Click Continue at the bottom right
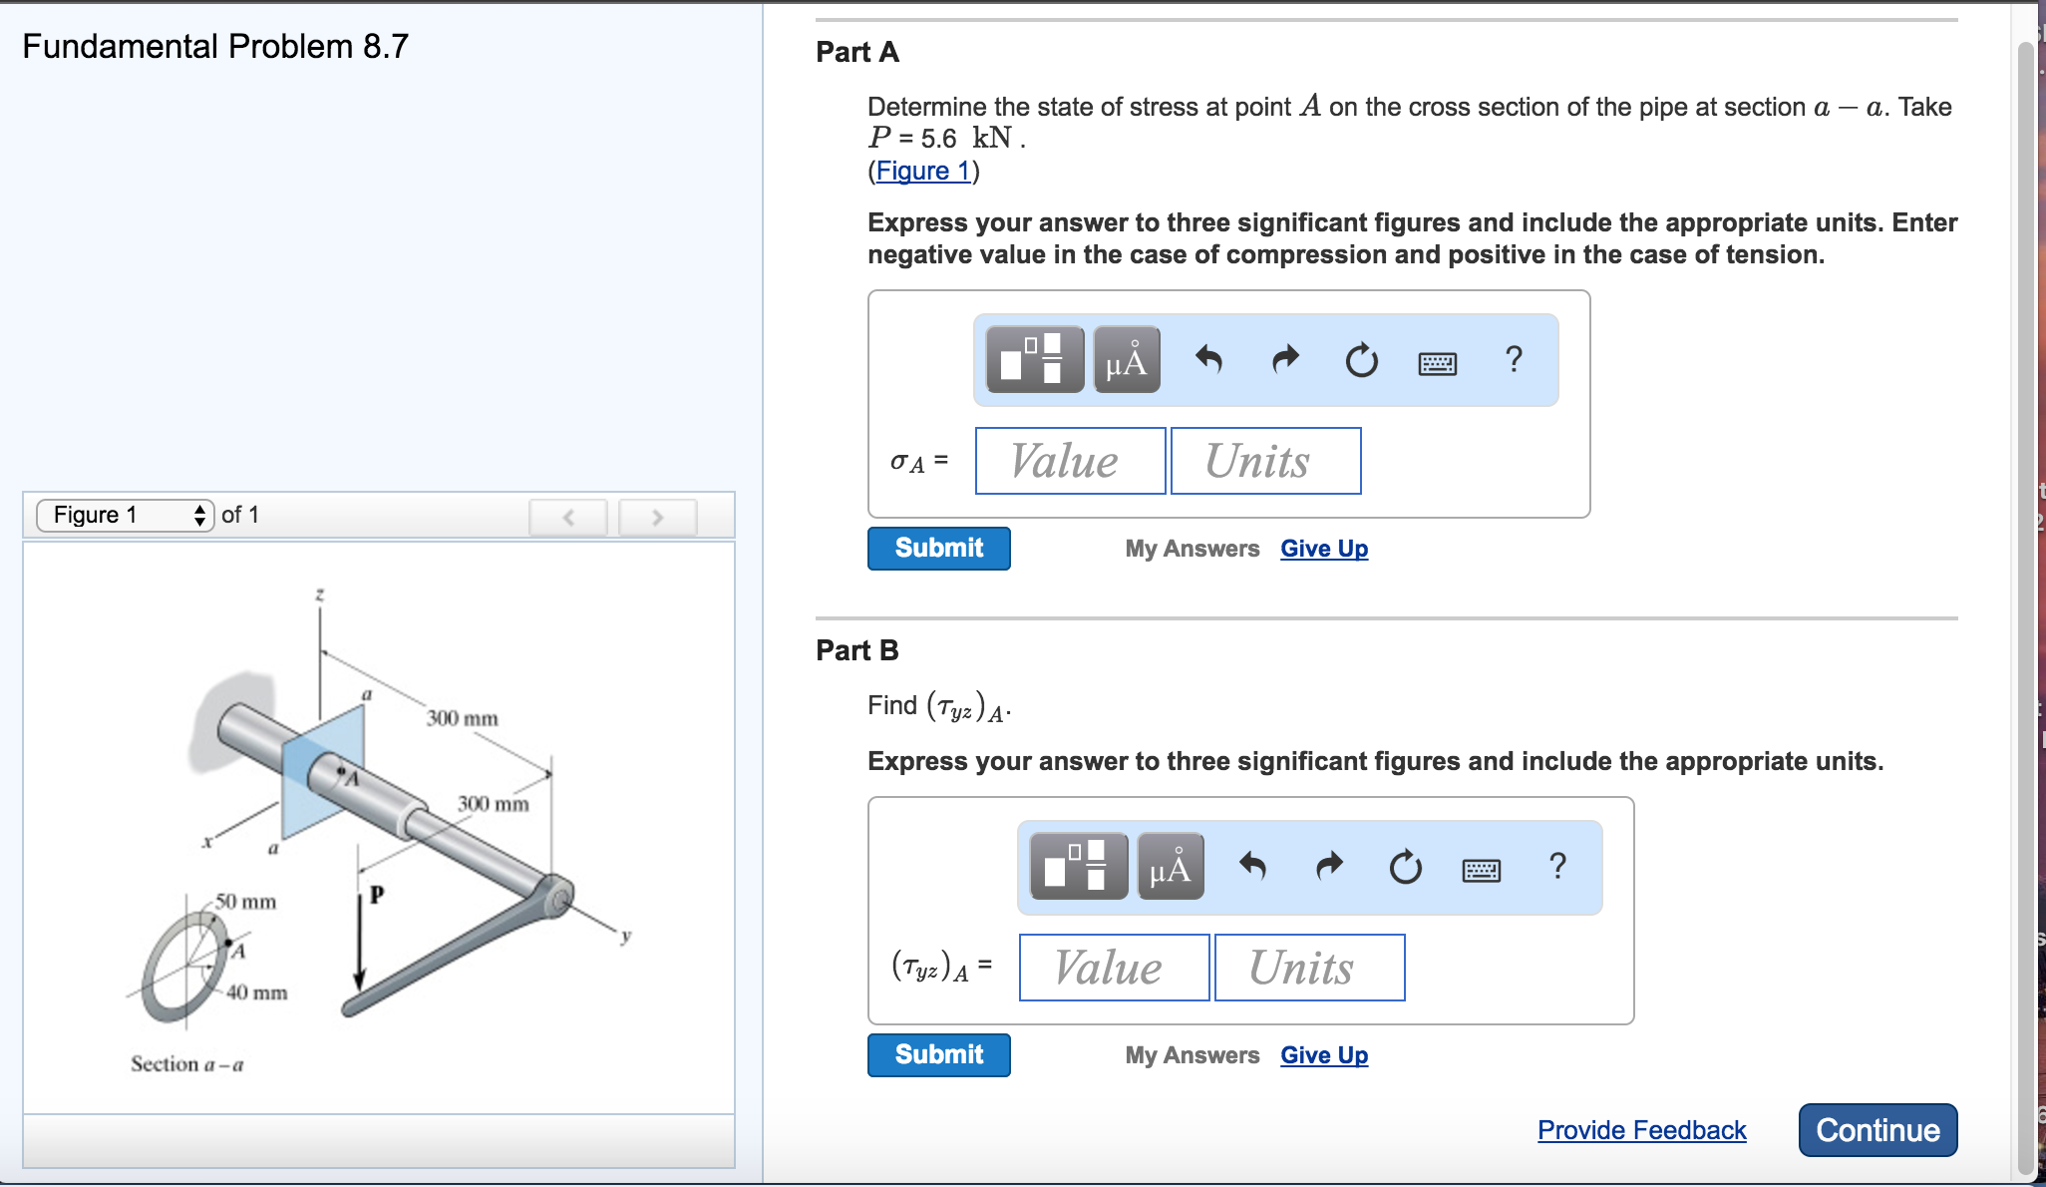This screenshot has height=1187, width=2046. [x=1877, y=1130]
